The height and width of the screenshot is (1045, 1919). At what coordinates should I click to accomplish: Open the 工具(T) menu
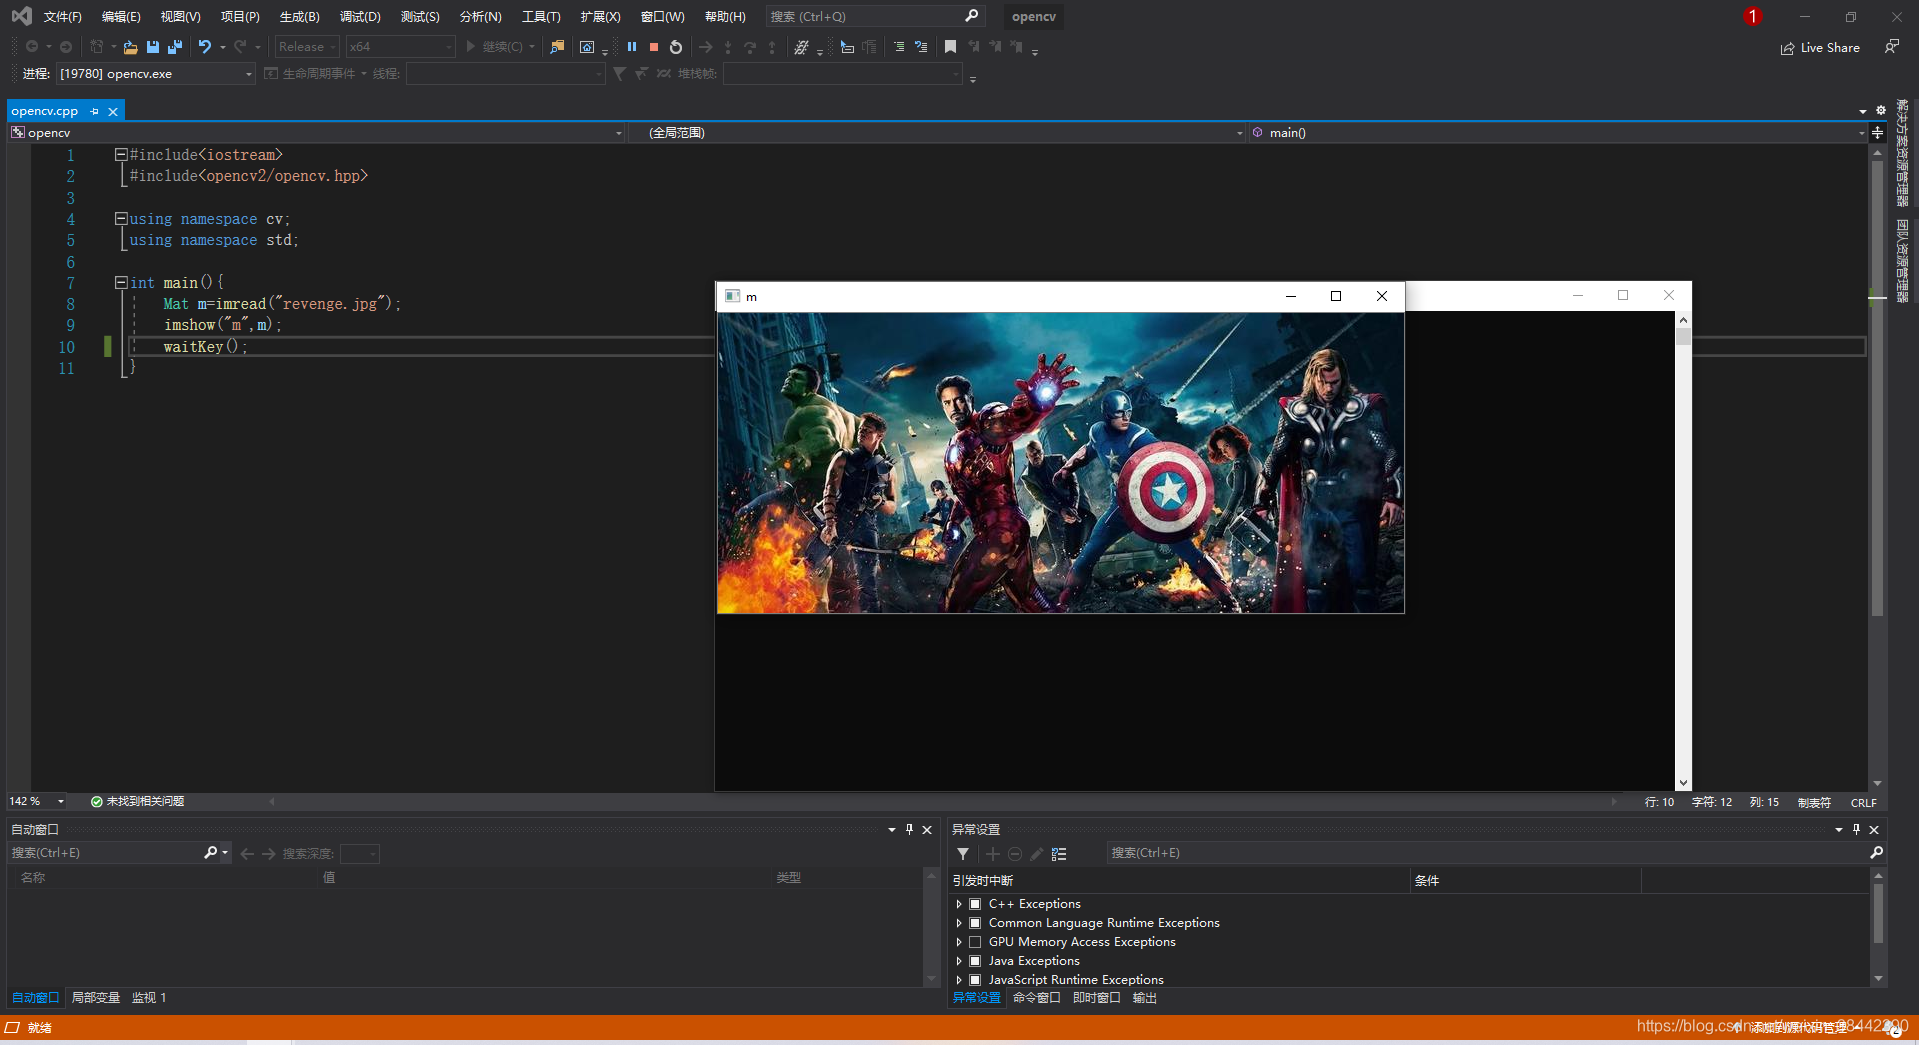[x=541, y=16]
